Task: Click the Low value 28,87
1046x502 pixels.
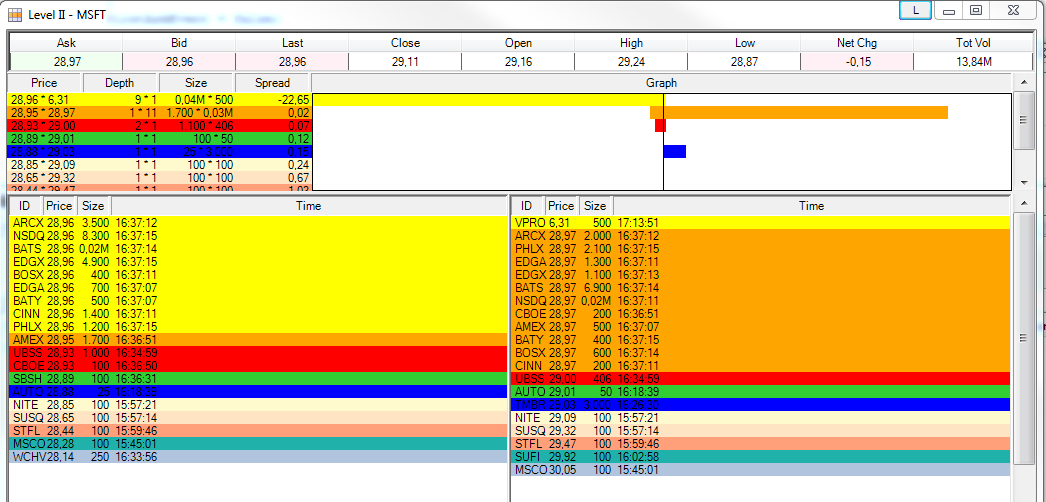Action: 744,62
